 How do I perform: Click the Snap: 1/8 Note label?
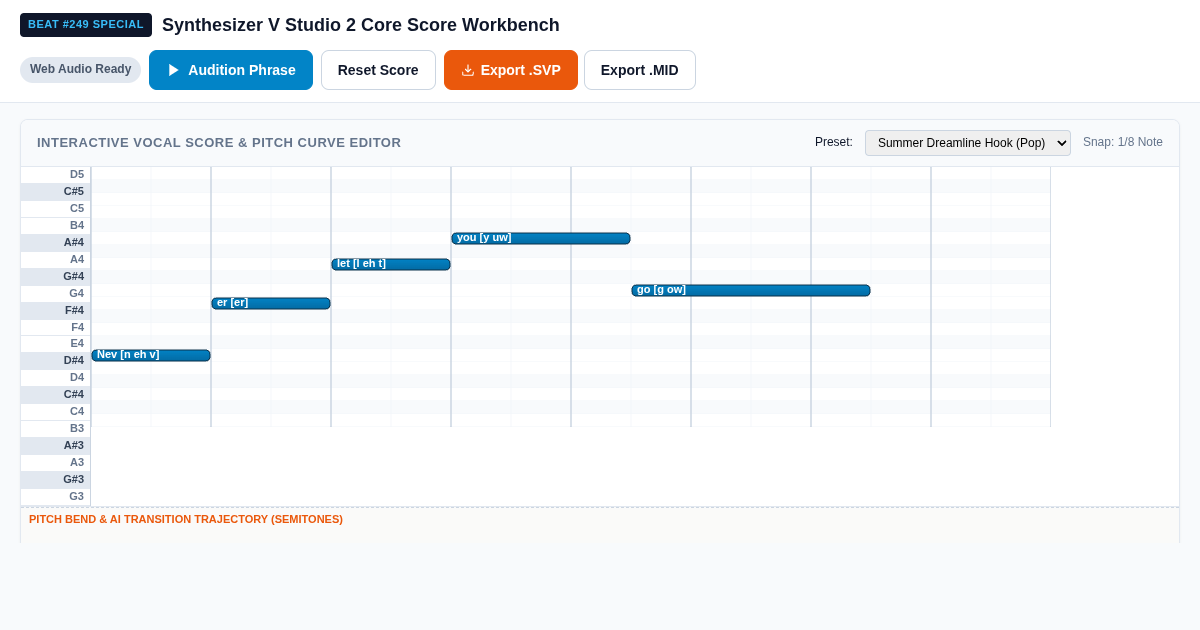pyautogui.click(x=1123, y=142)
